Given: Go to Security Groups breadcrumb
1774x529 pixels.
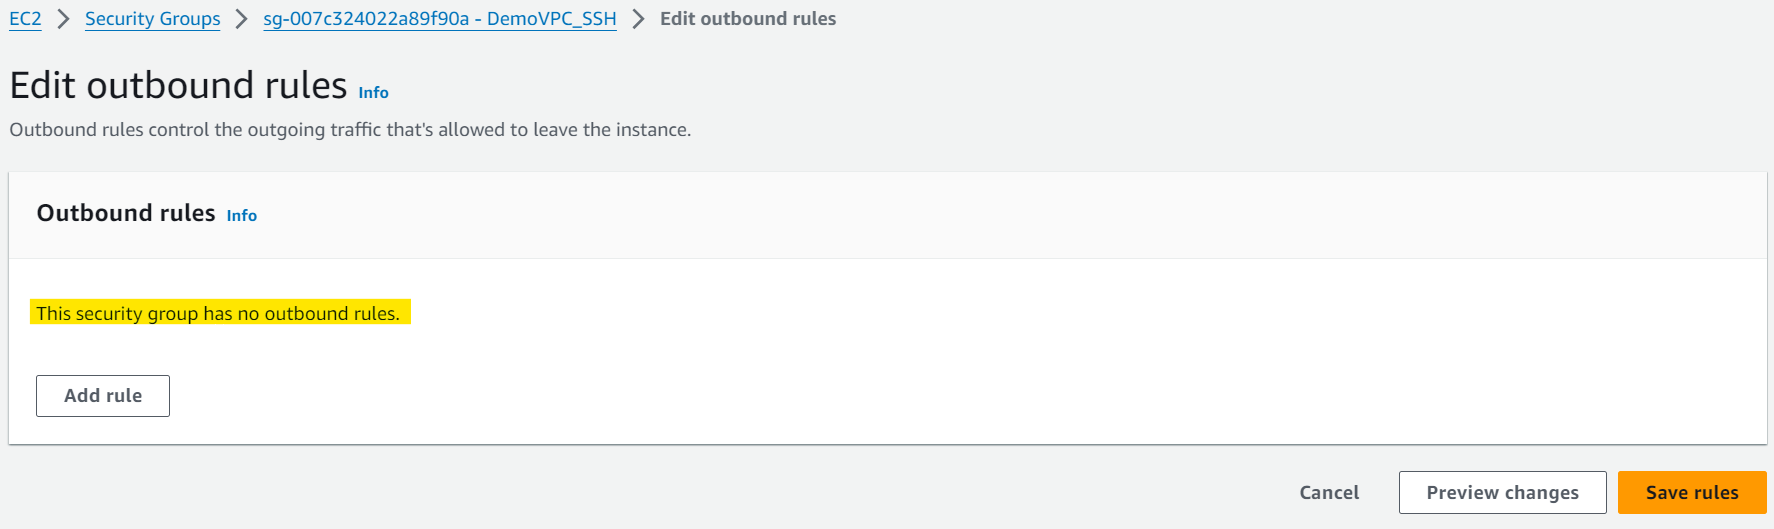Looking at the screenshot, I should pyautogui.click(x=152, y=19).
